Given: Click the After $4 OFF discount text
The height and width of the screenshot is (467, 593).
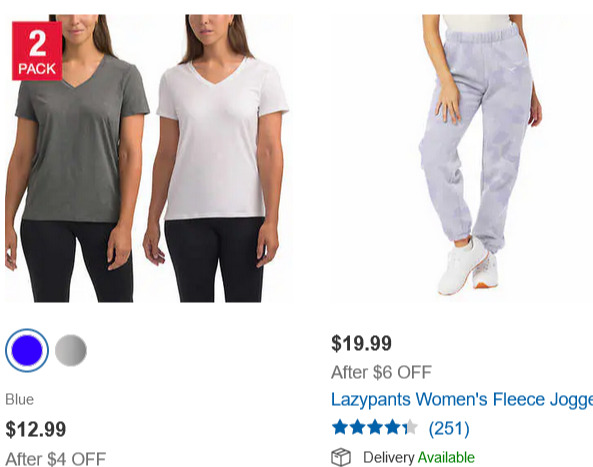Looking at the screenshot, I should point(56,459).
